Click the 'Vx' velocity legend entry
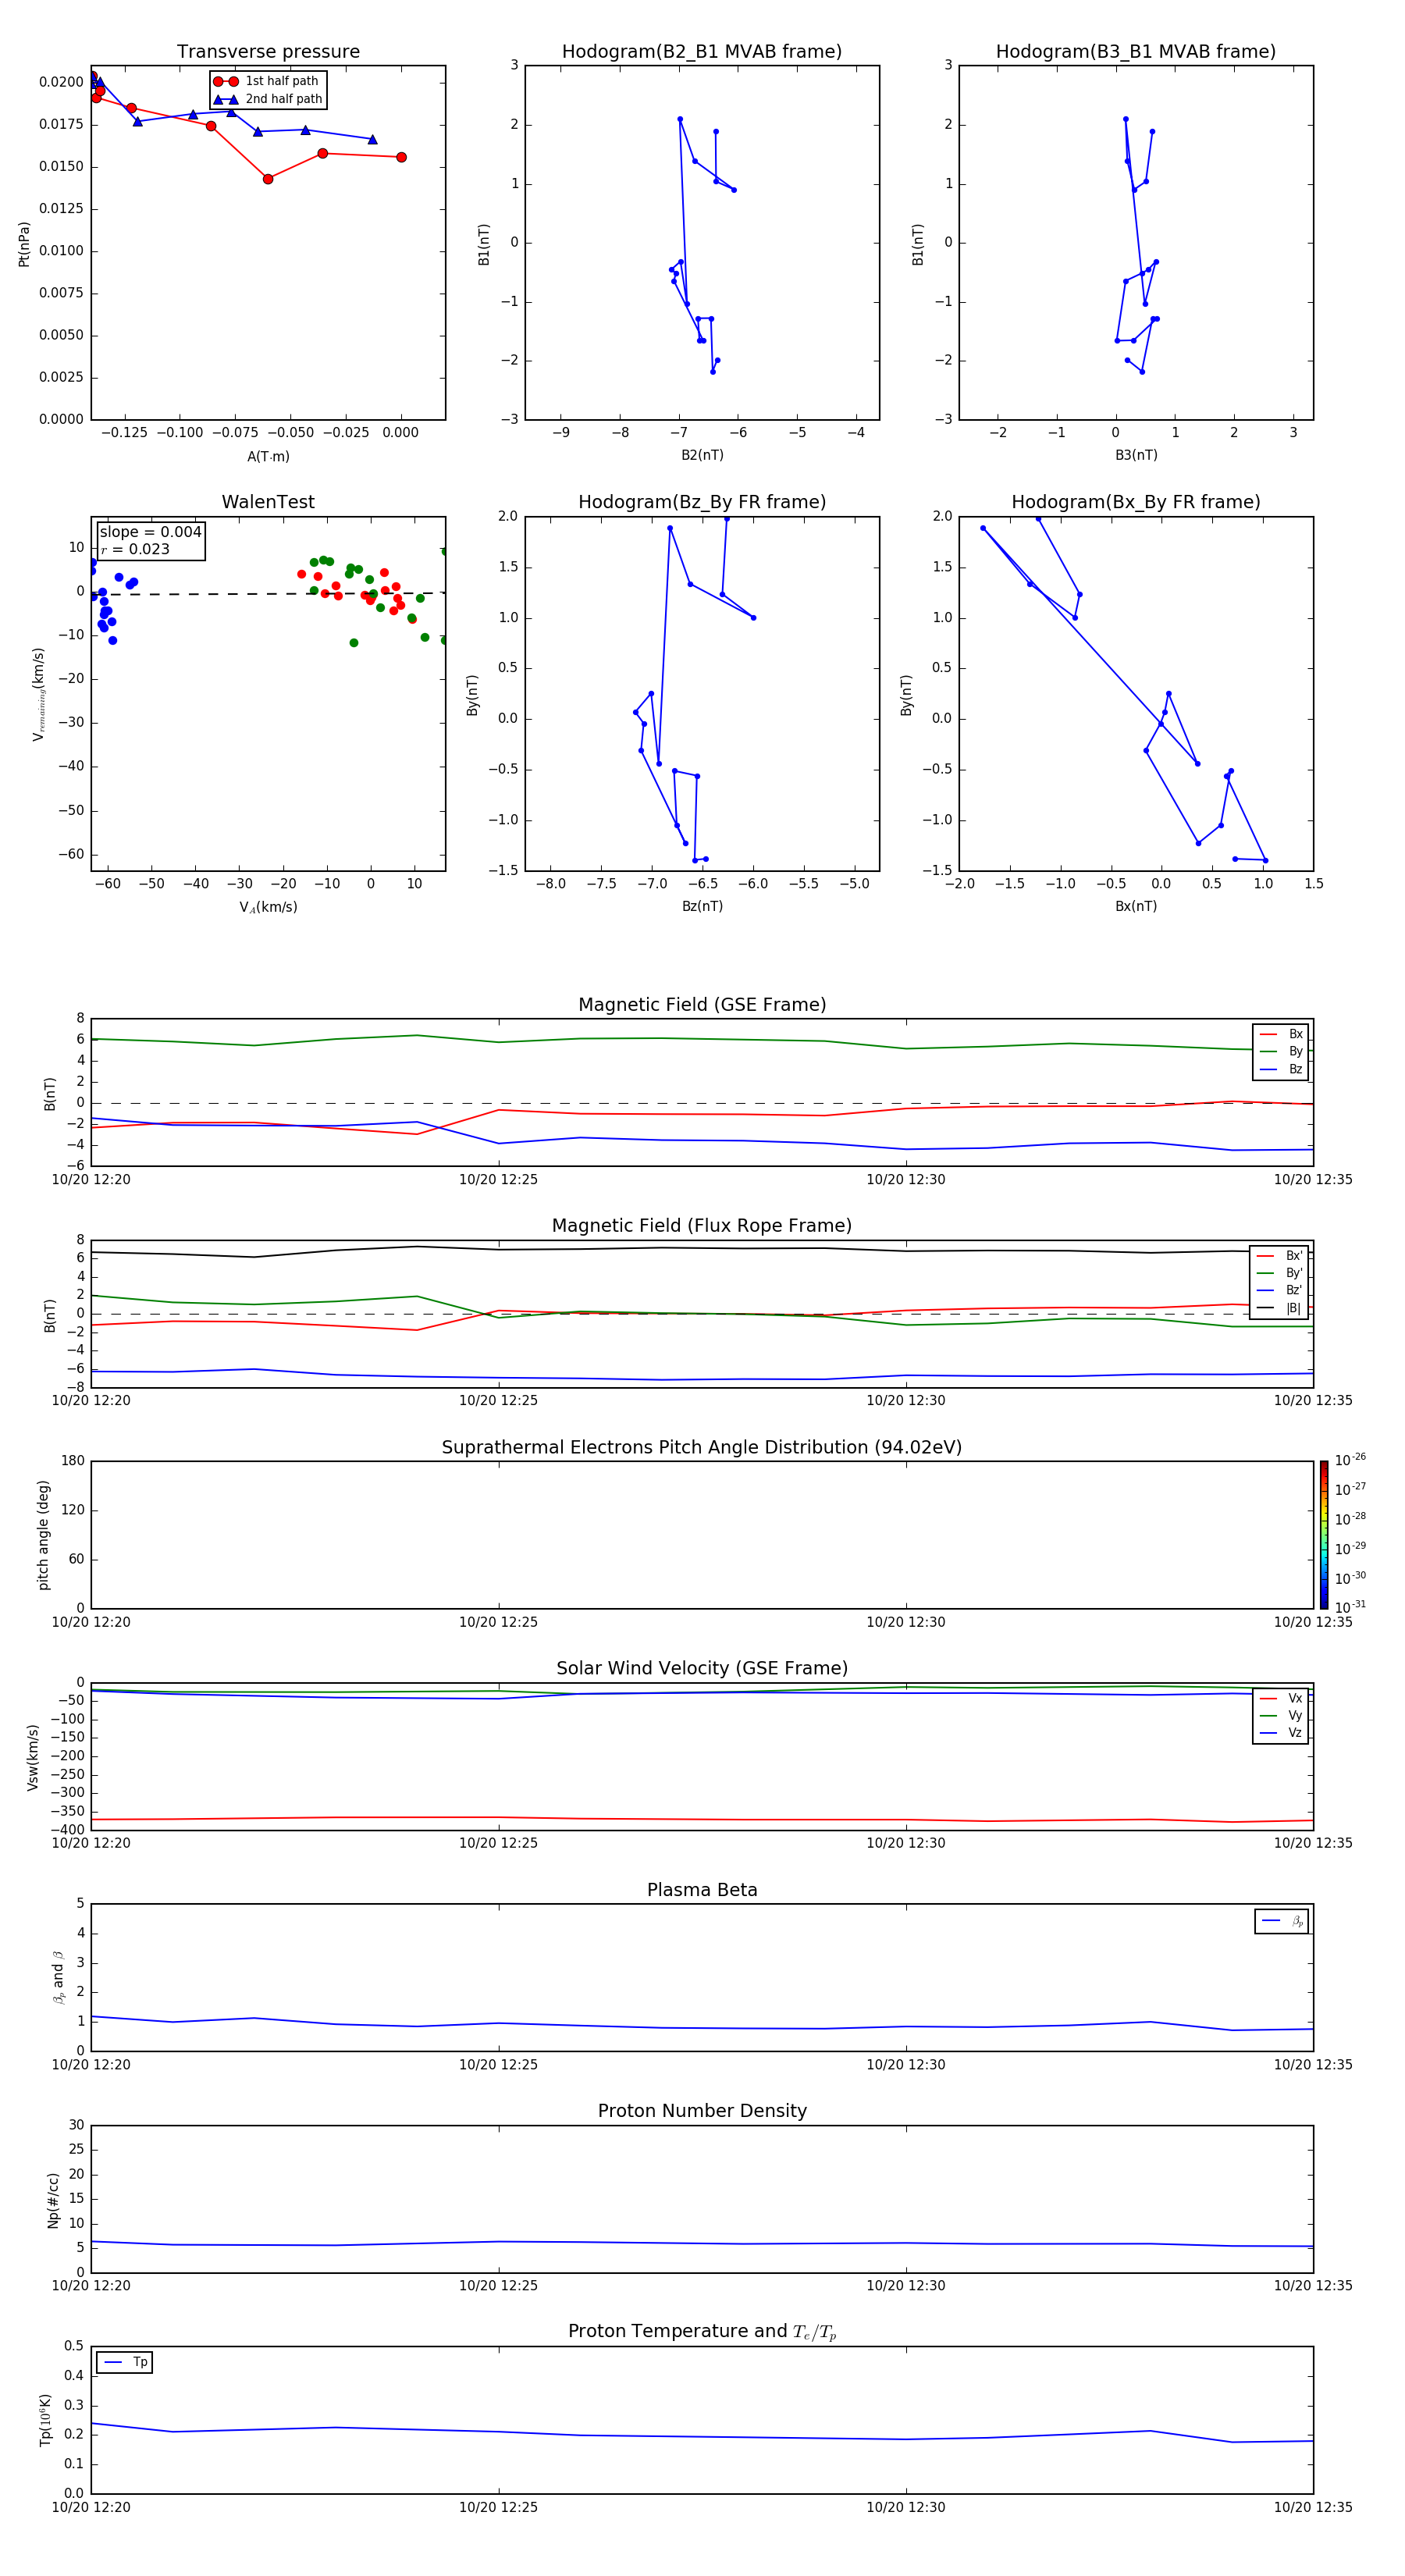This screenshot has width=1405, height=2576. point(1282,1698)
